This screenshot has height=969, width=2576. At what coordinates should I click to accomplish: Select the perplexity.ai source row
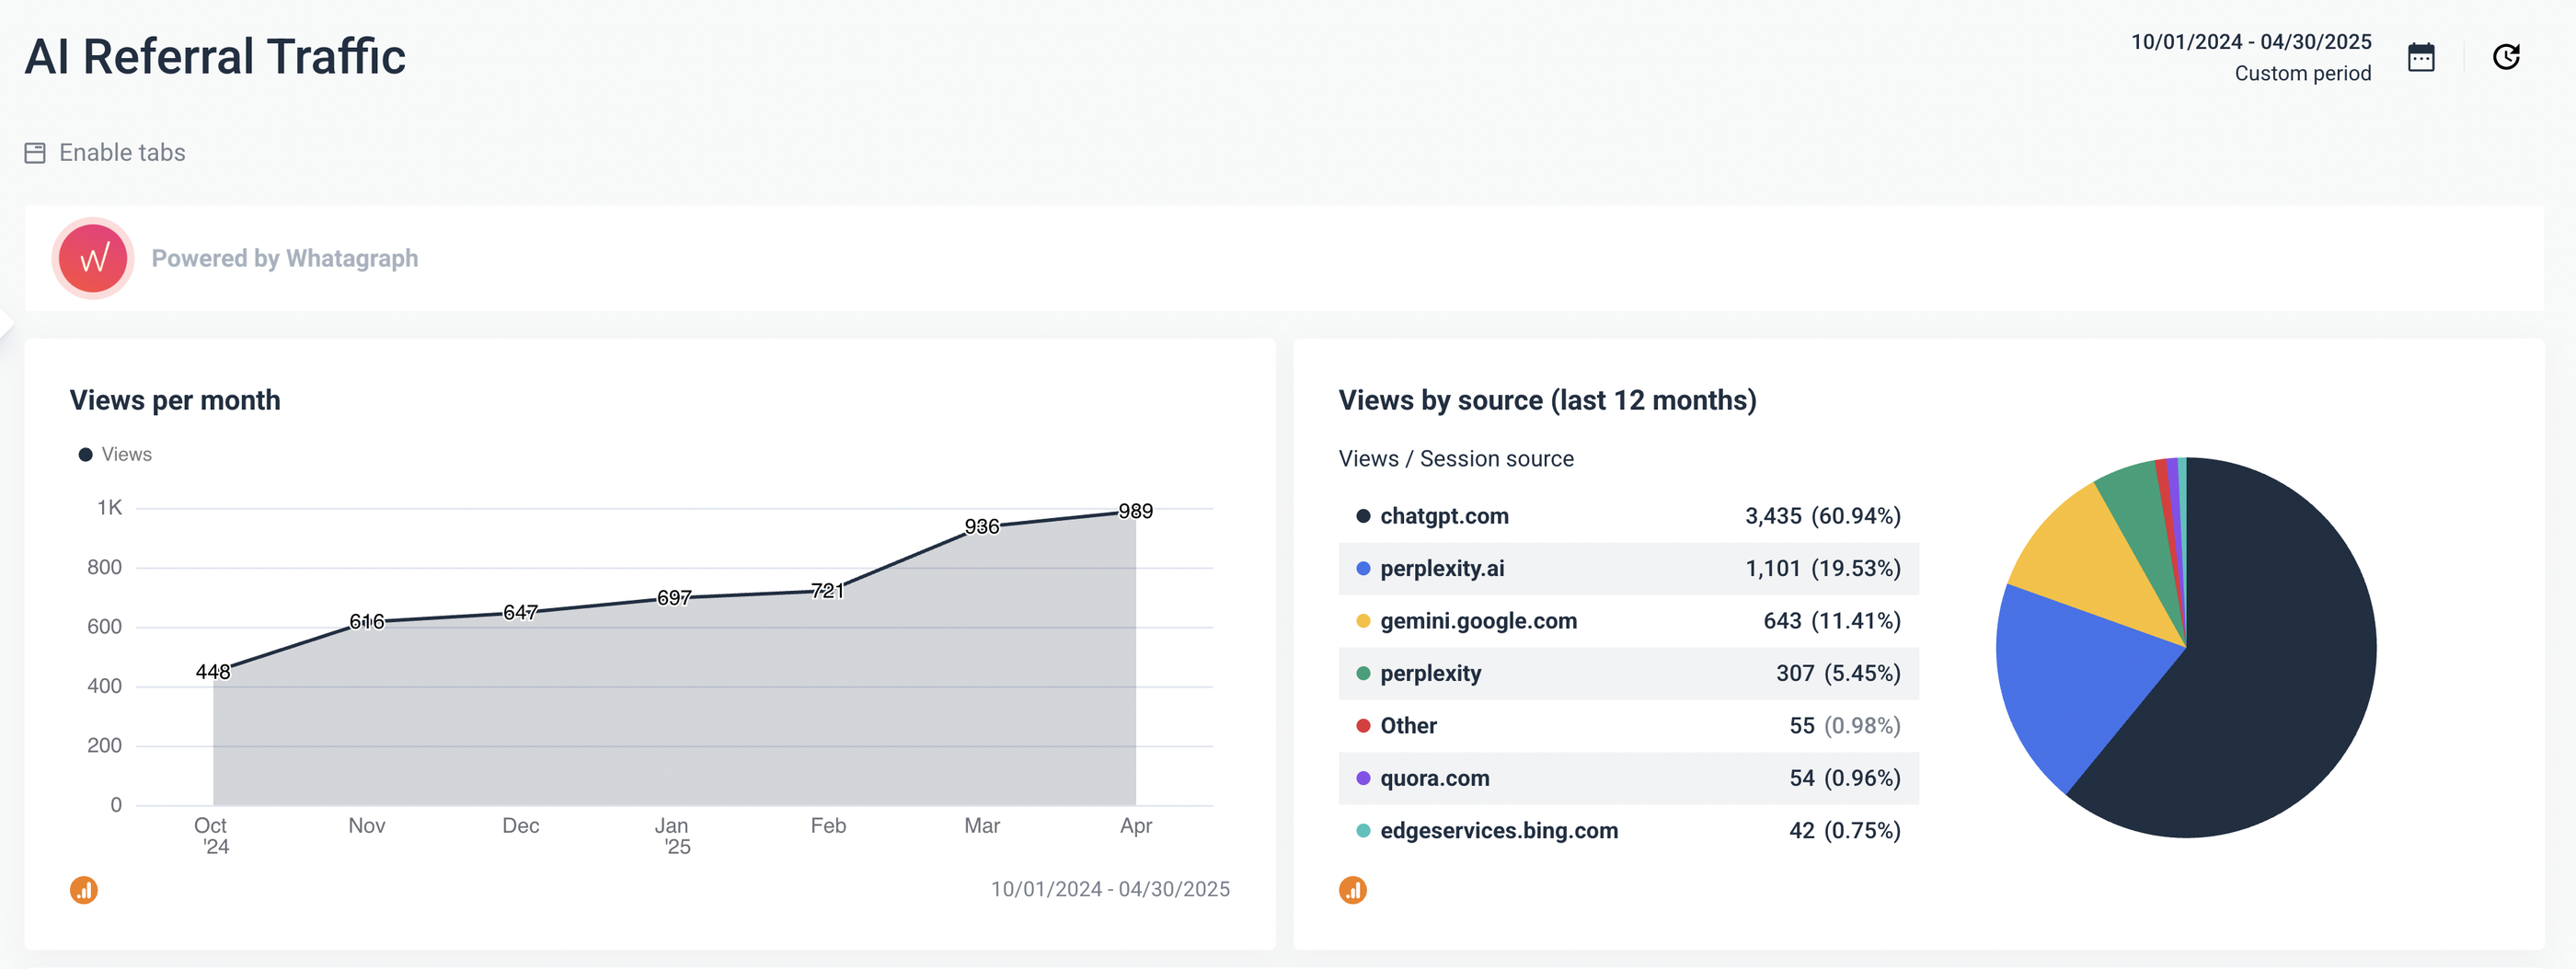(x=1629, y=569)
